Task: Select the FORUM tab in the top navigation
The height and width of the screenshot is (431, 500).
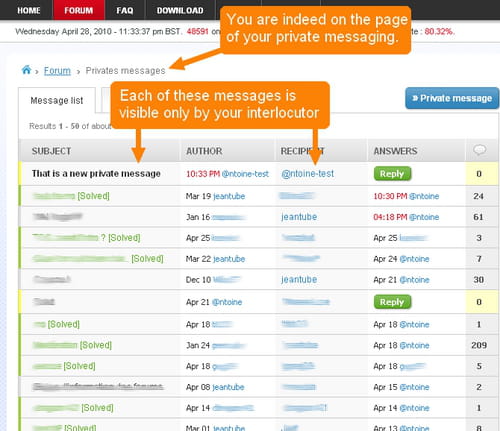Action: [79, 10]
